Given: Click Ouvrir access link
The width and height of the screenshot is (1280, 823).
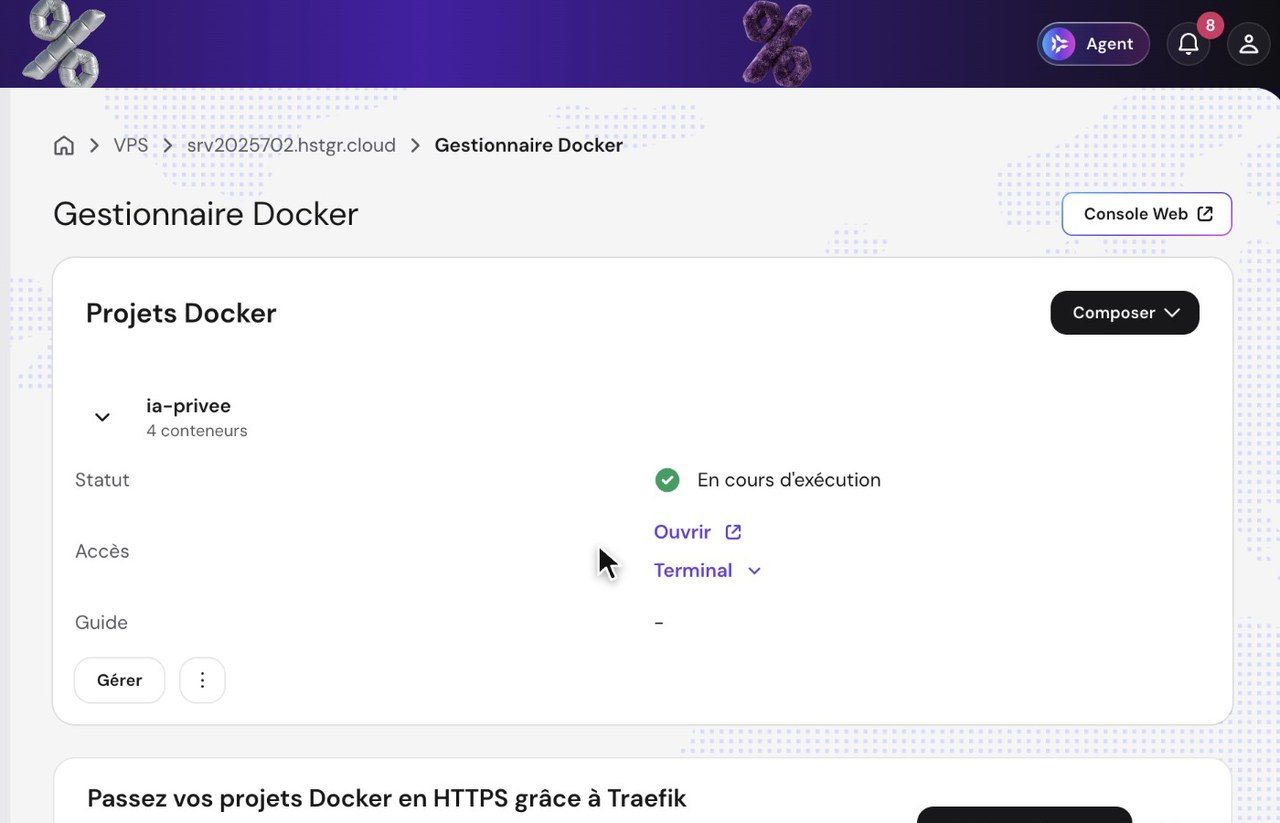Looking at the screenshot, I should pos(682,532).
